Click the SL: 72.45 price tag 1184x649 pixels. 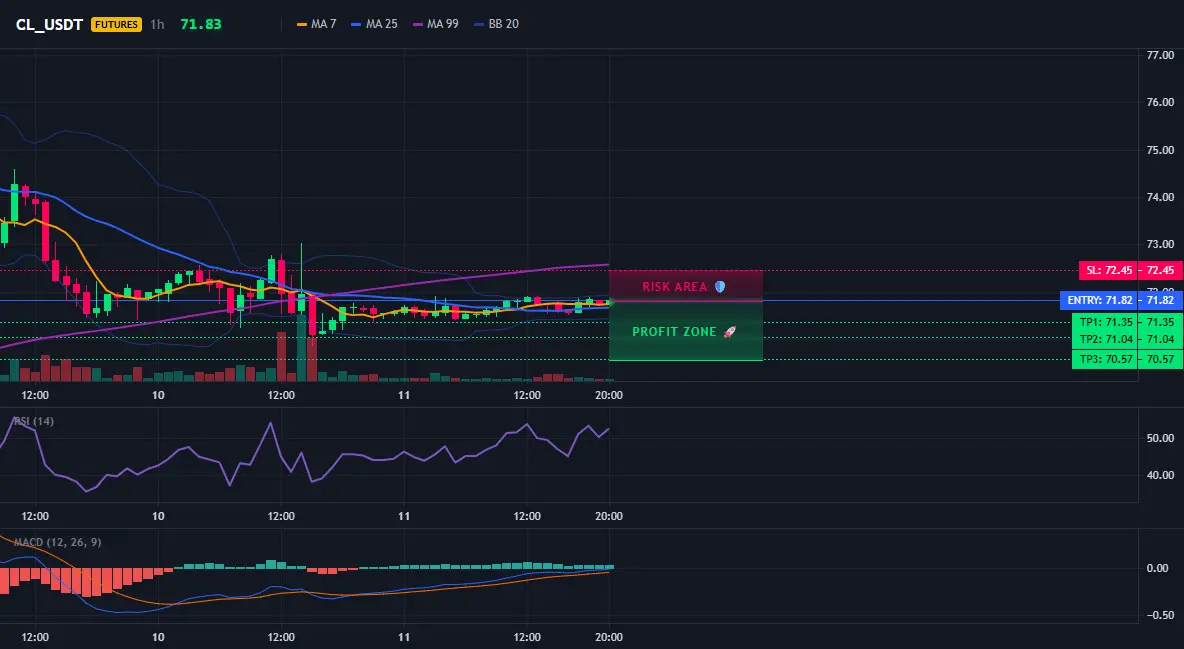(1131, 270)
